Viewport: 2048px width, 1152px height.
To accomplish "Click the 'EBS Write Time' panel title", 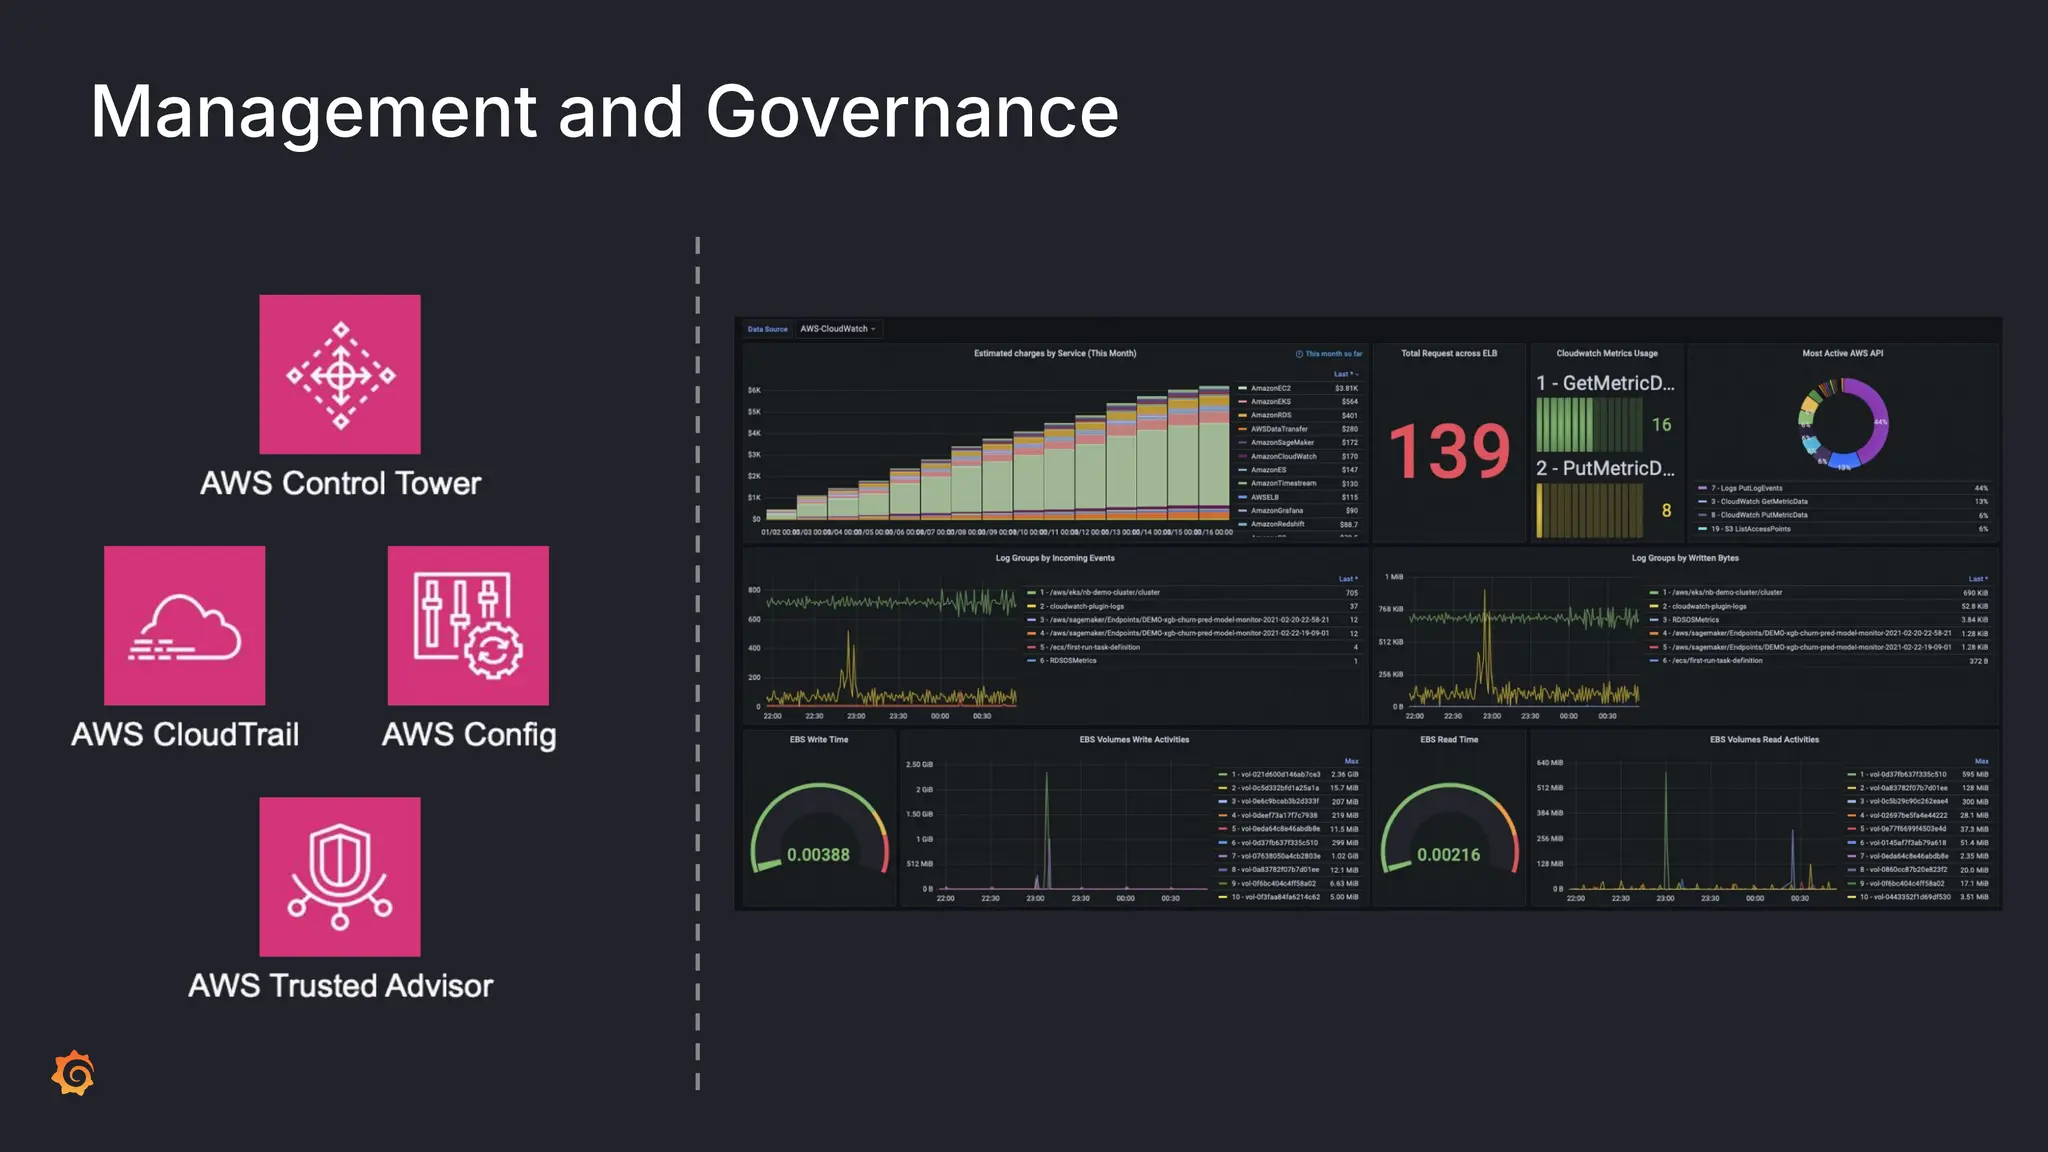I will (819, 740).
